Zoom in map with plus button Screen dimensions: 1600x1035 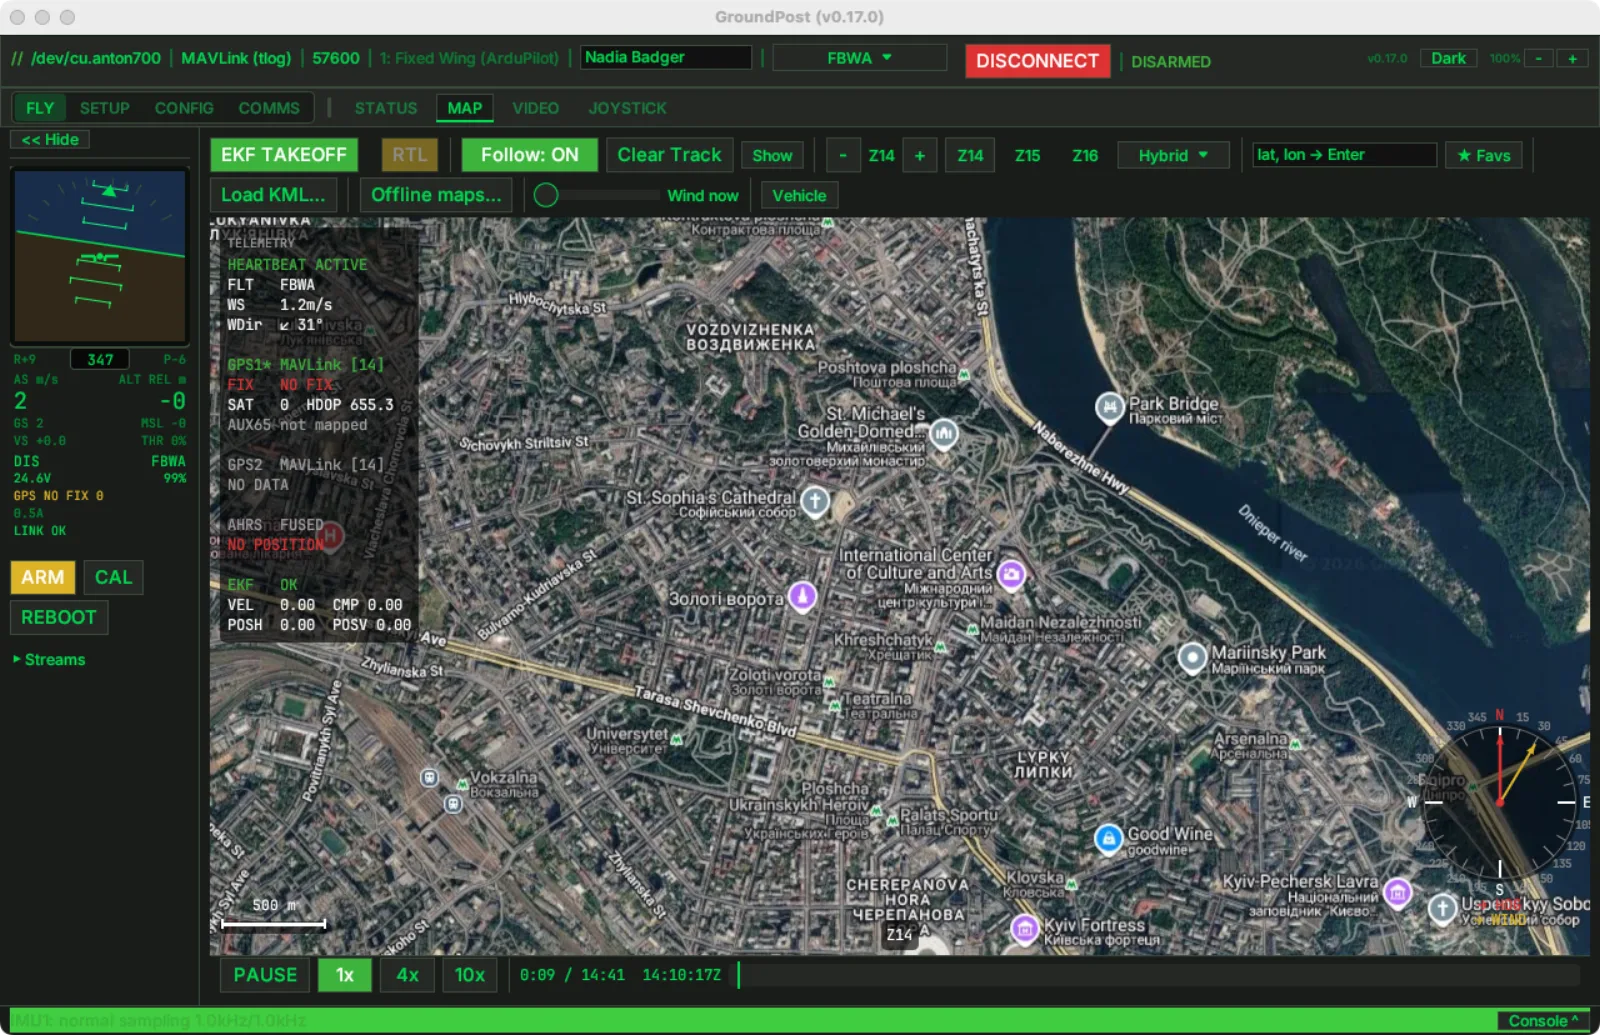click(x=919, y=155)
